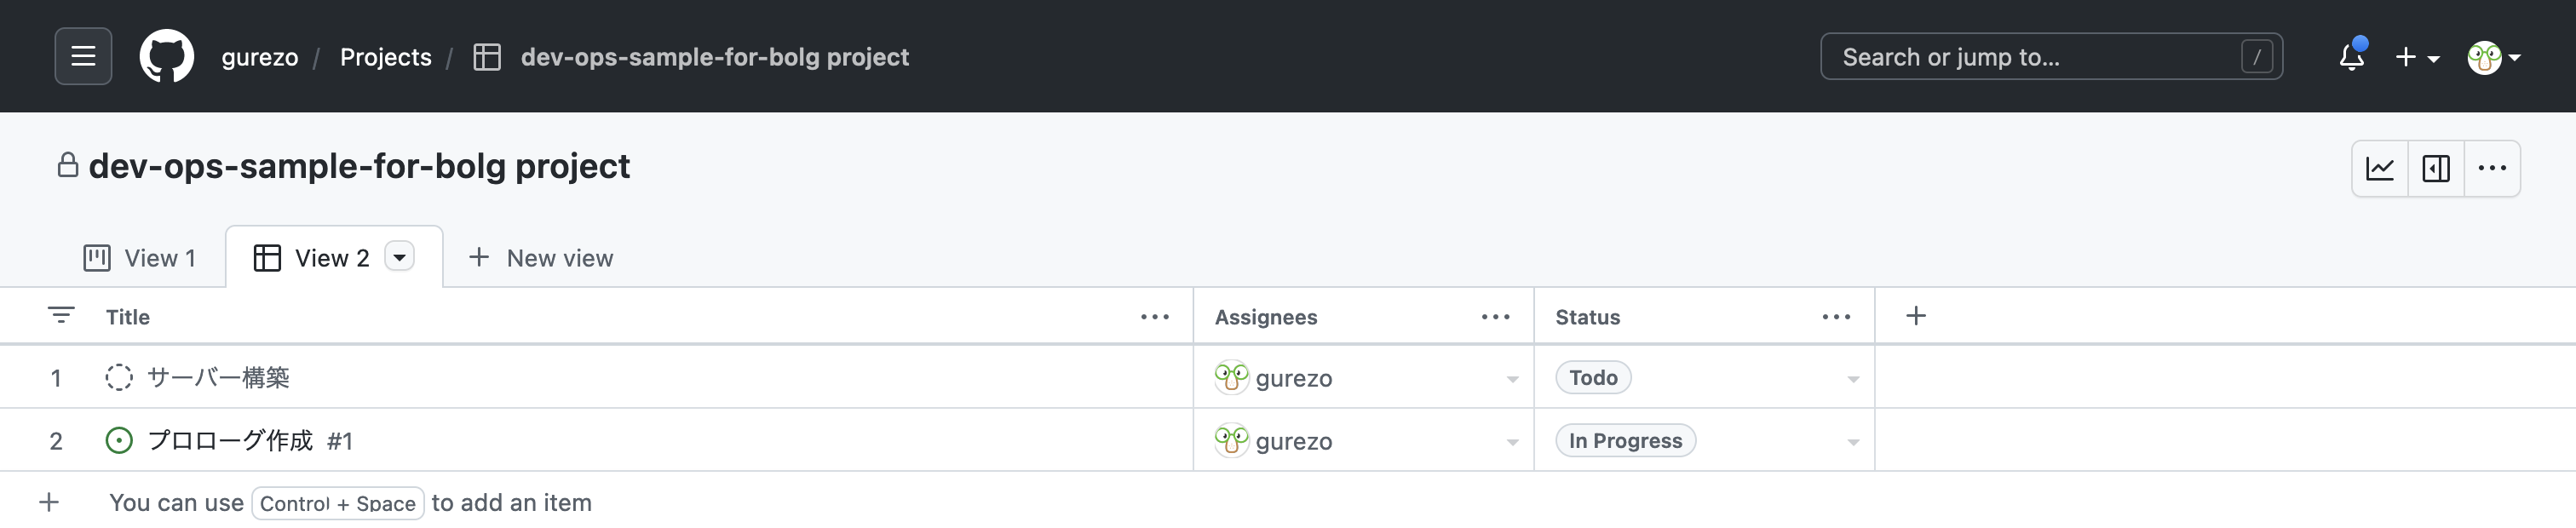Open the Status column options menu

pos(1835,316)
